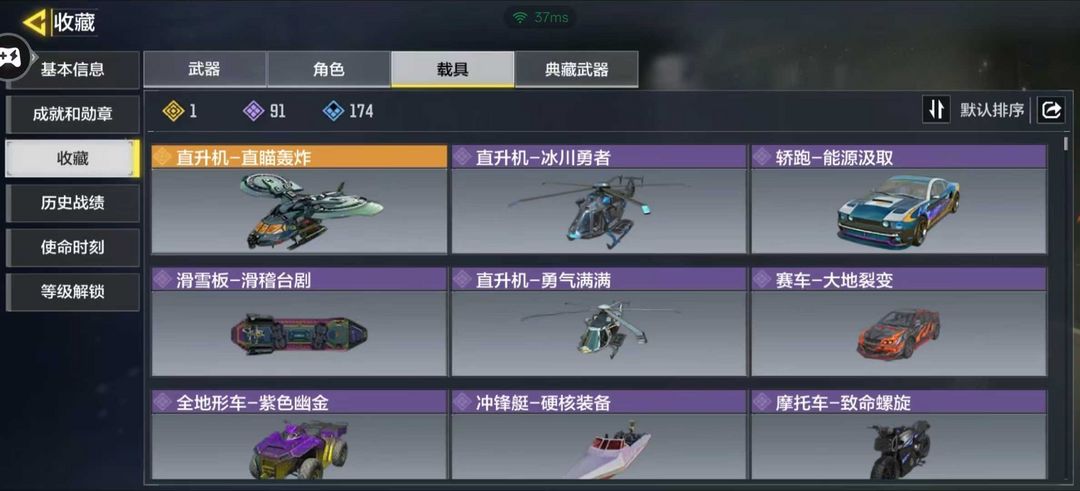Image resolution: width=1080 pixels, height=491 pixels.
Task: Click the yellow back arrow icon
Action: click(x=34, y=22)
